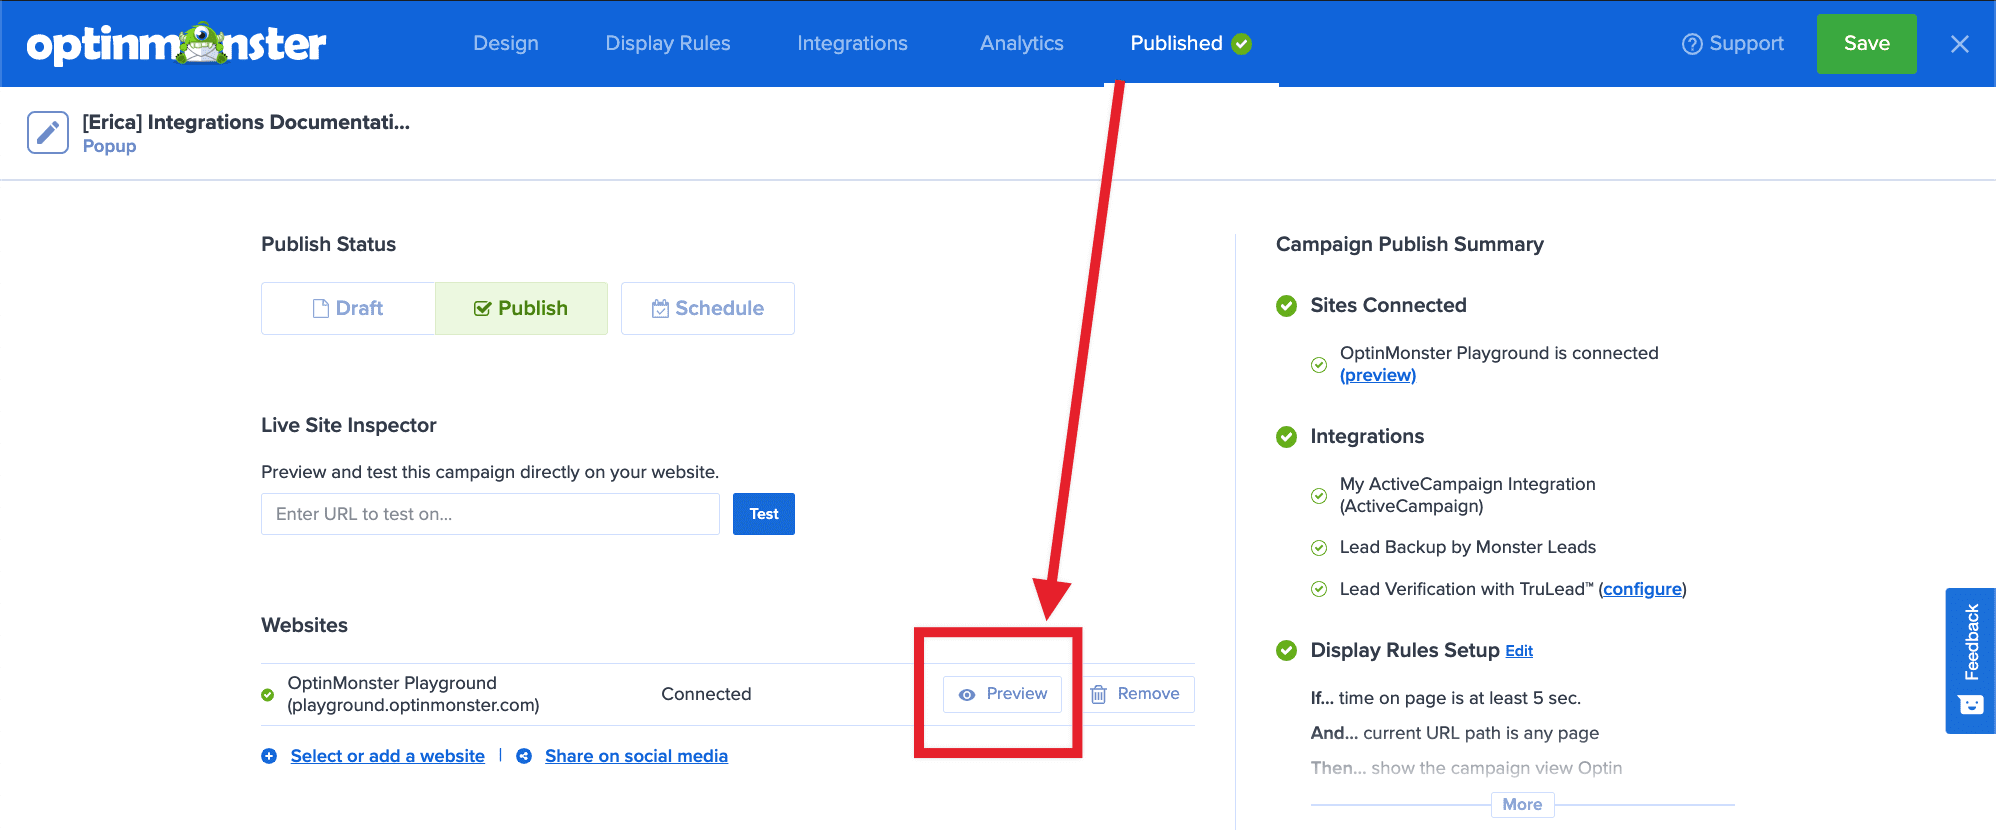Choose the Schedule publish option
This screenshot has width=1996, height=830.
click(x=707, y=308)
